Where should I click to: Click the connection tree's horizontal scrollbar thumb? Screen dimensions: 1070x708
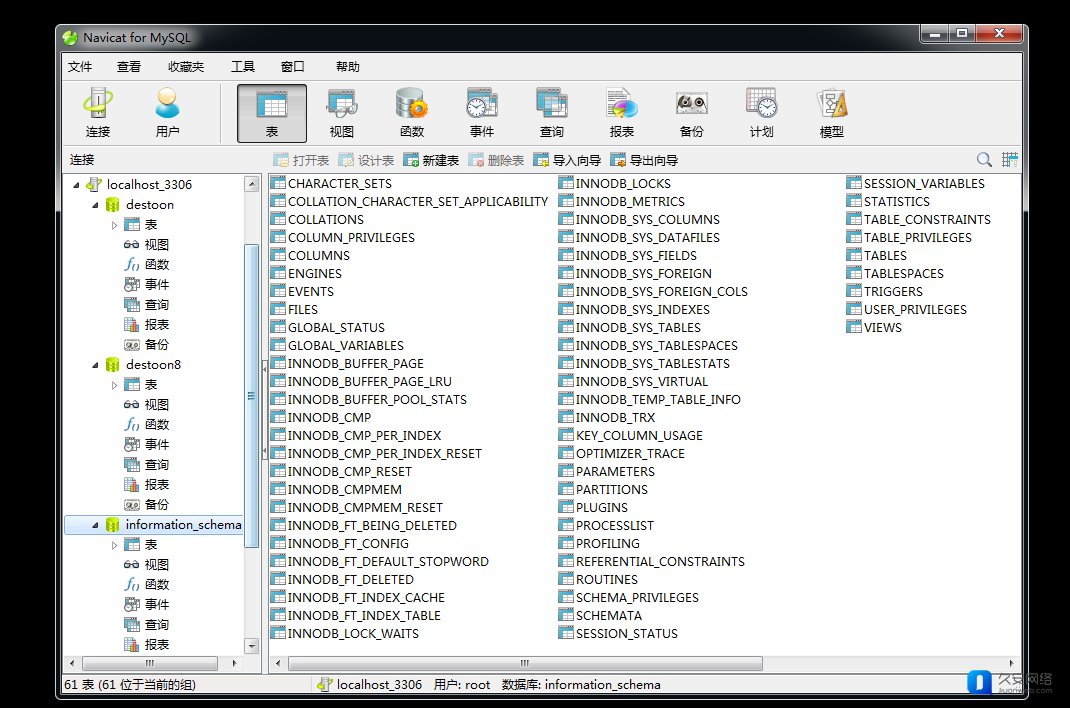coord(149,663)
